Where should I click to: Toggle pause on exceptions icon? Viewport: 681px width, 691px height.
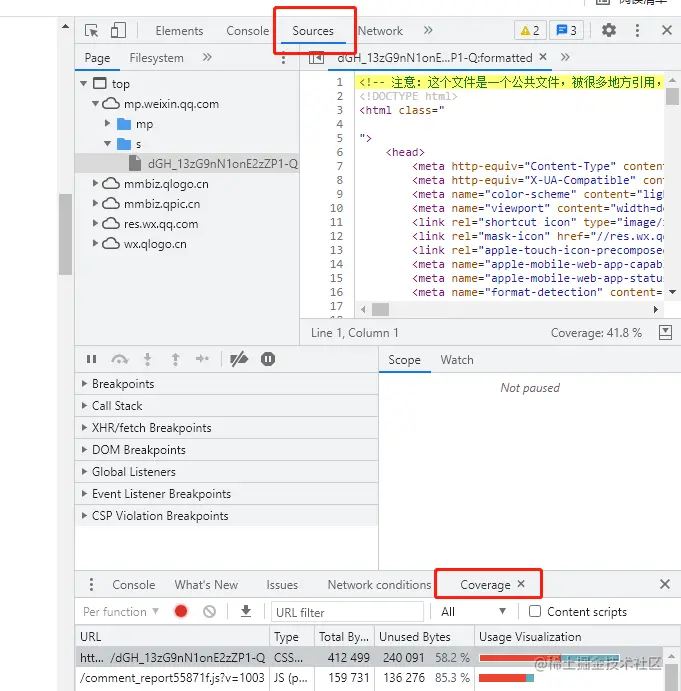268,359
